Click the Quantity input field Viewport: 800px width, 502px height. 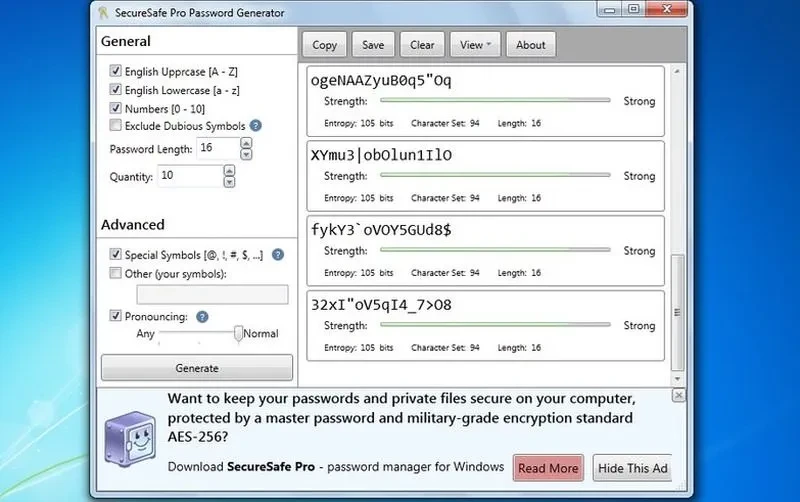190,176
